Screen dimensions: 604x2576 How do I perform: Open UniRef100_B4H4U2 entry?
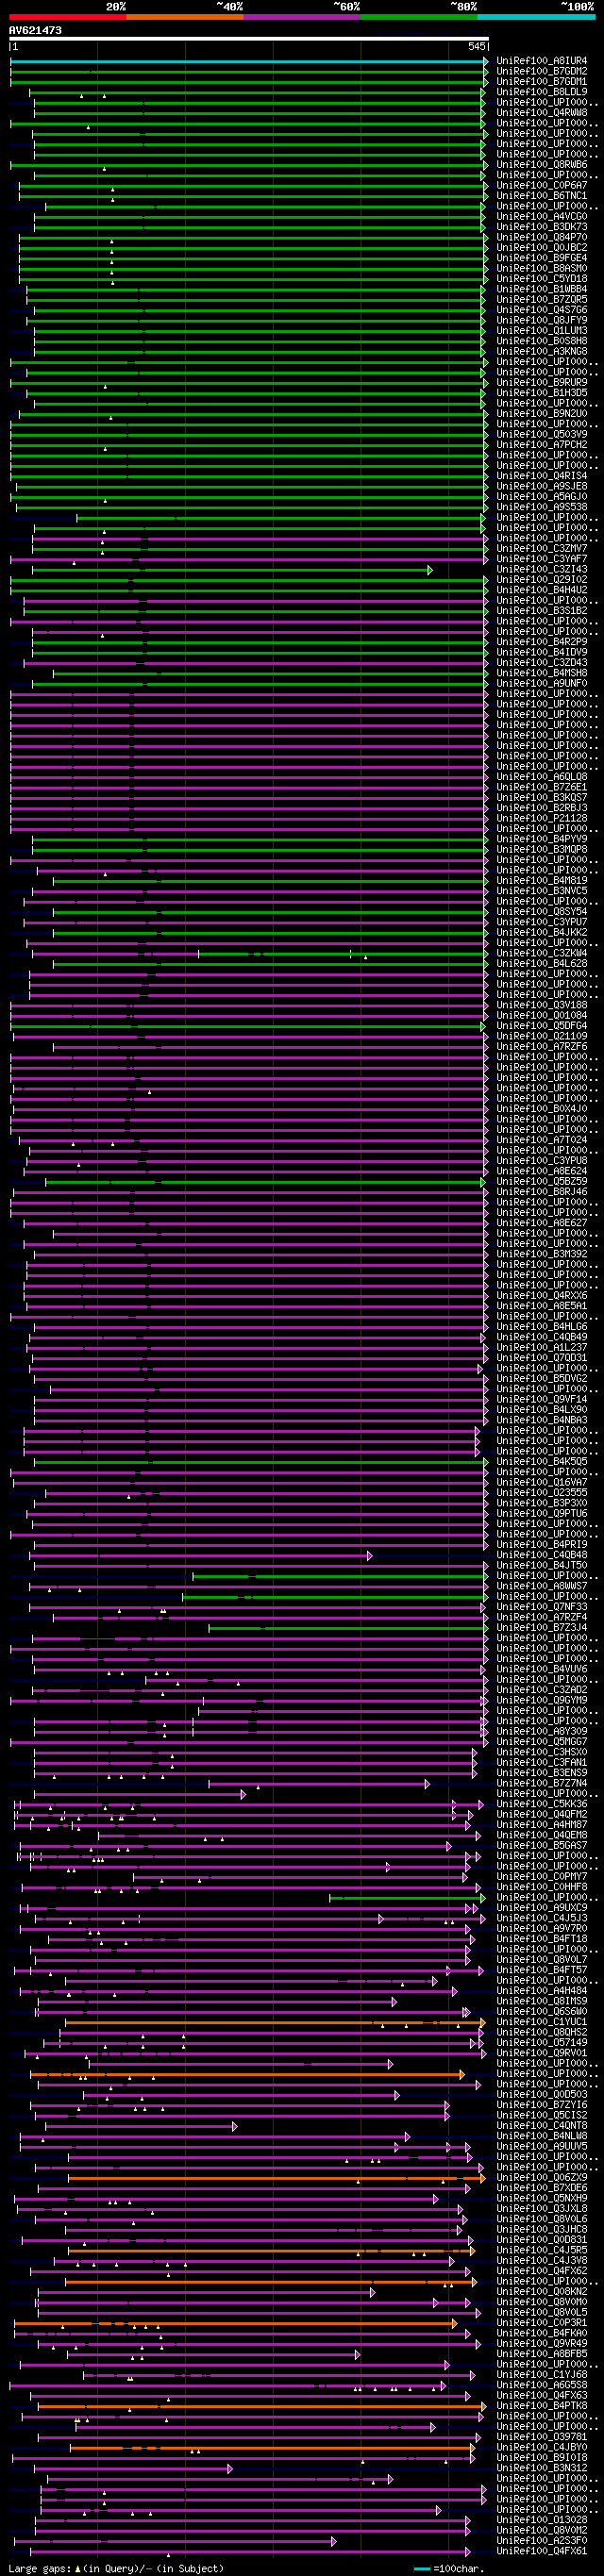(x=542, y=591)
